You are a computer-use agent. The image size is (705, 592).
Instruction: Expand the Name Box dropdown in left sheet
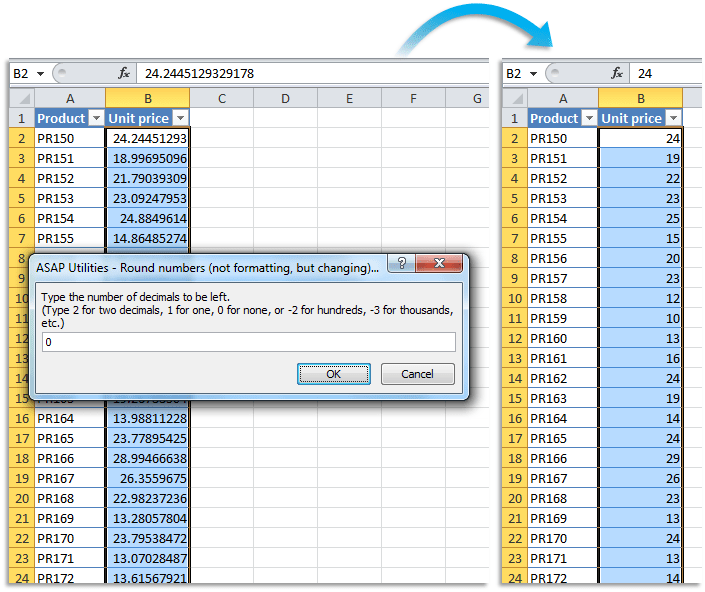pyautogui.click(x=40, y=74)
